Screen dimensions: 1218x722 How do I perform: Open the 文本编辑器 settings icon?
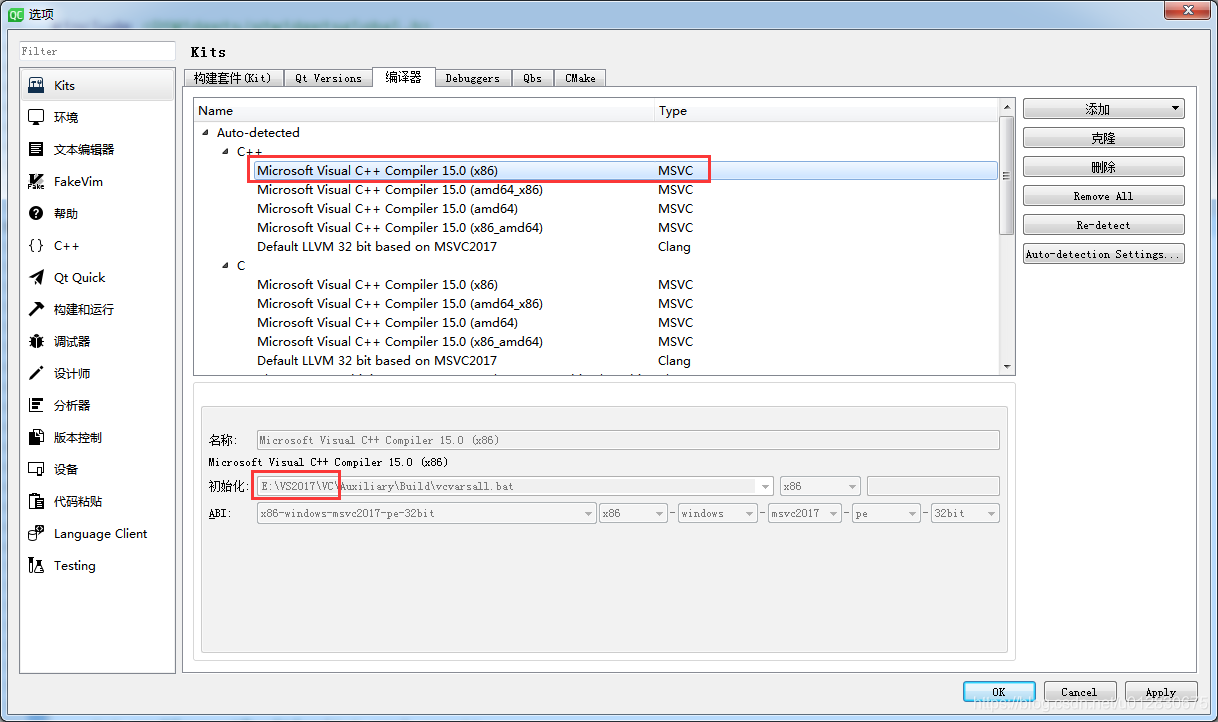click(36, 149)
